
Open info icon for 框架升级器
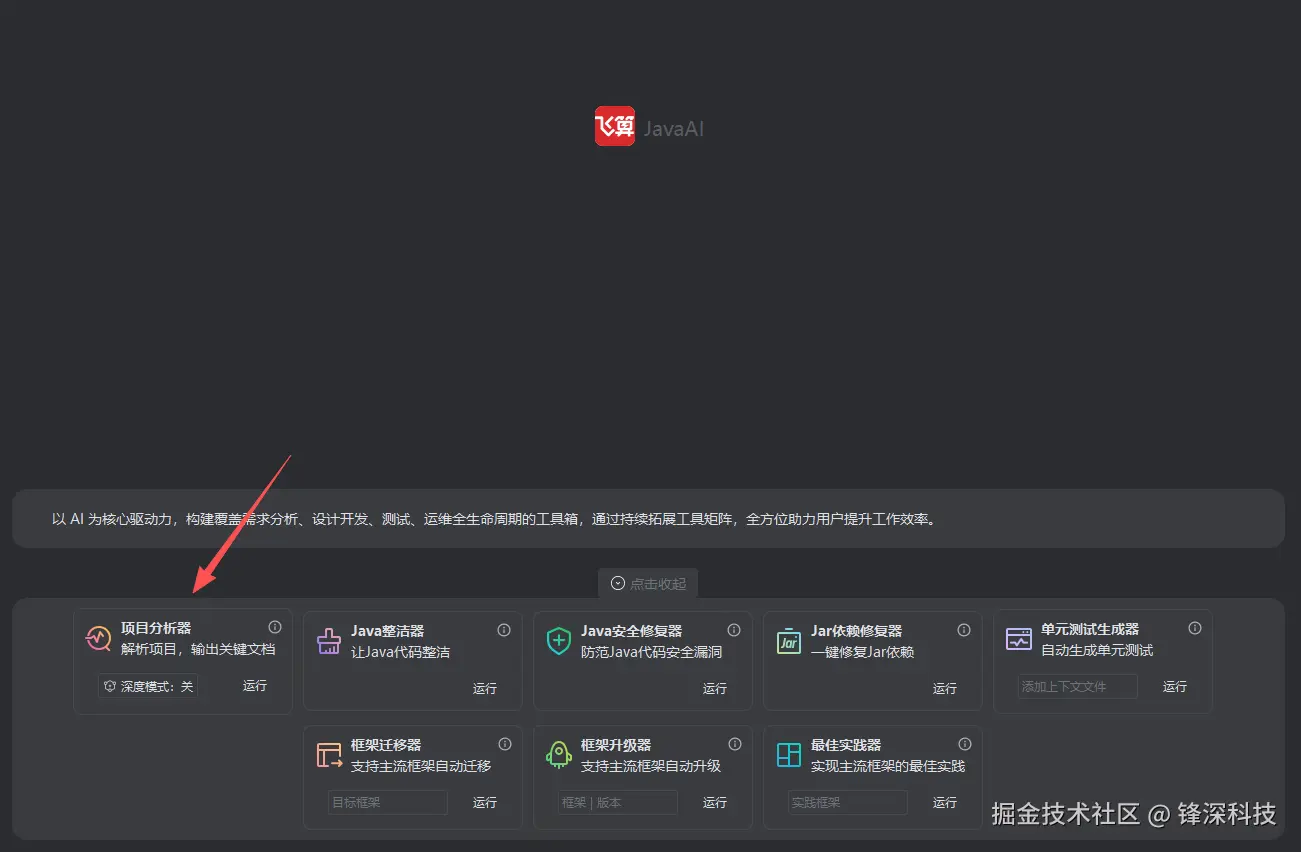(735, 744)
